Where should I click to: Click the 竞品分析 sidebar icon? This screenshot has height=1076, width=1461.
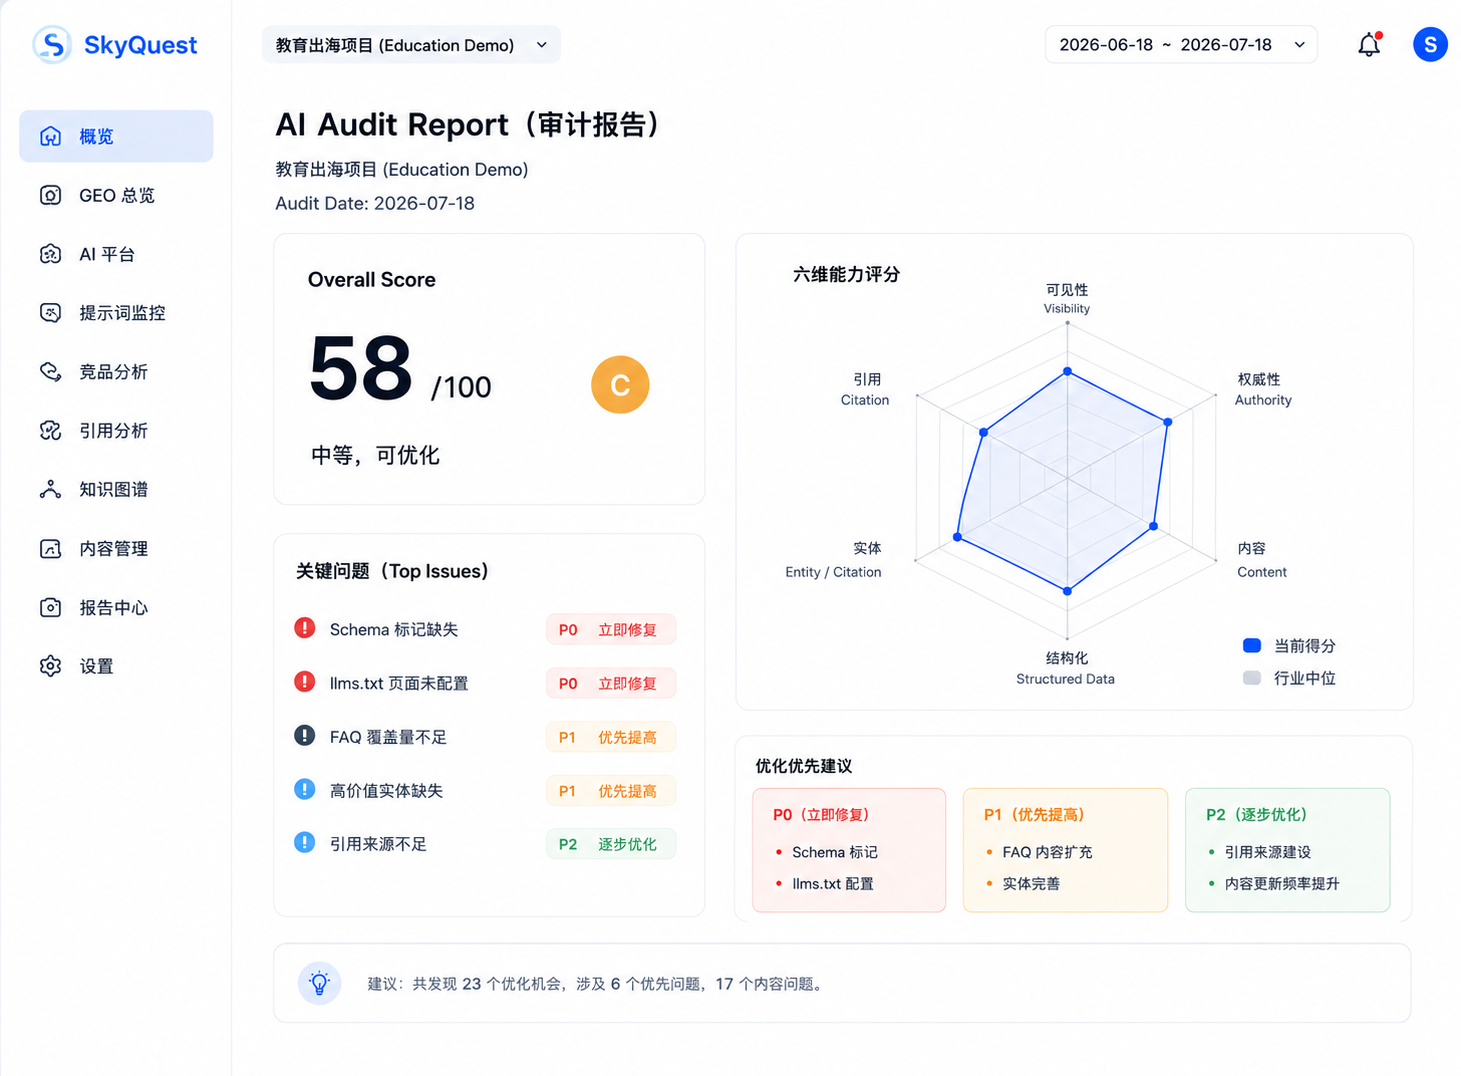pos(50,372)
